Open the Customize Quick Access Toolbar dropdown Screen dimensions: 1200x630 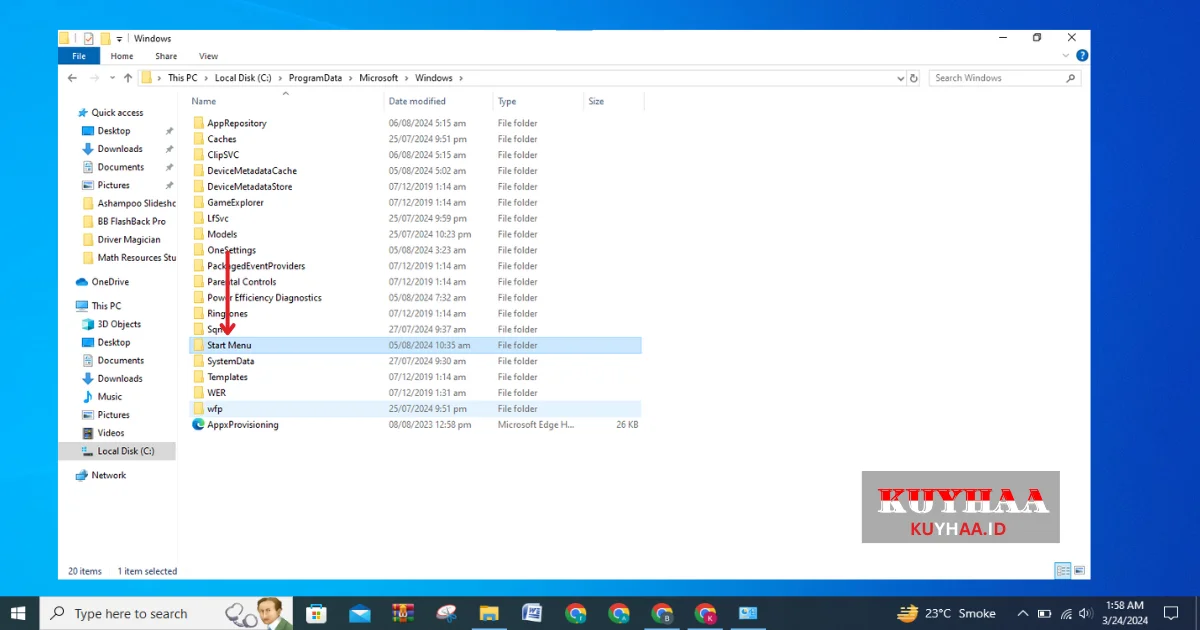pos(119,39)
